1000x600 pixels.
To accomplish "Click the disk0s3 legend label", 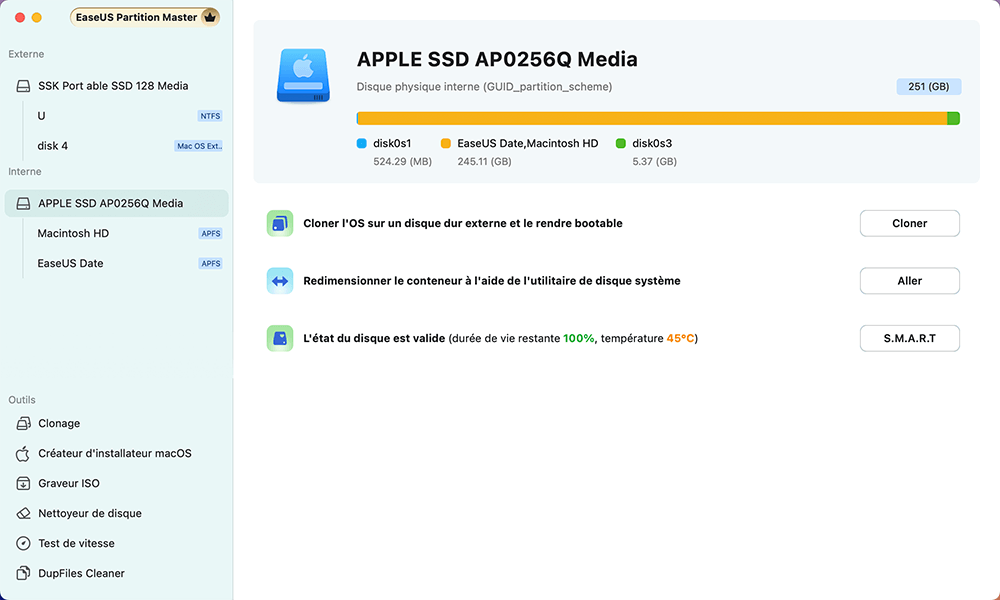I will point(652,143).
